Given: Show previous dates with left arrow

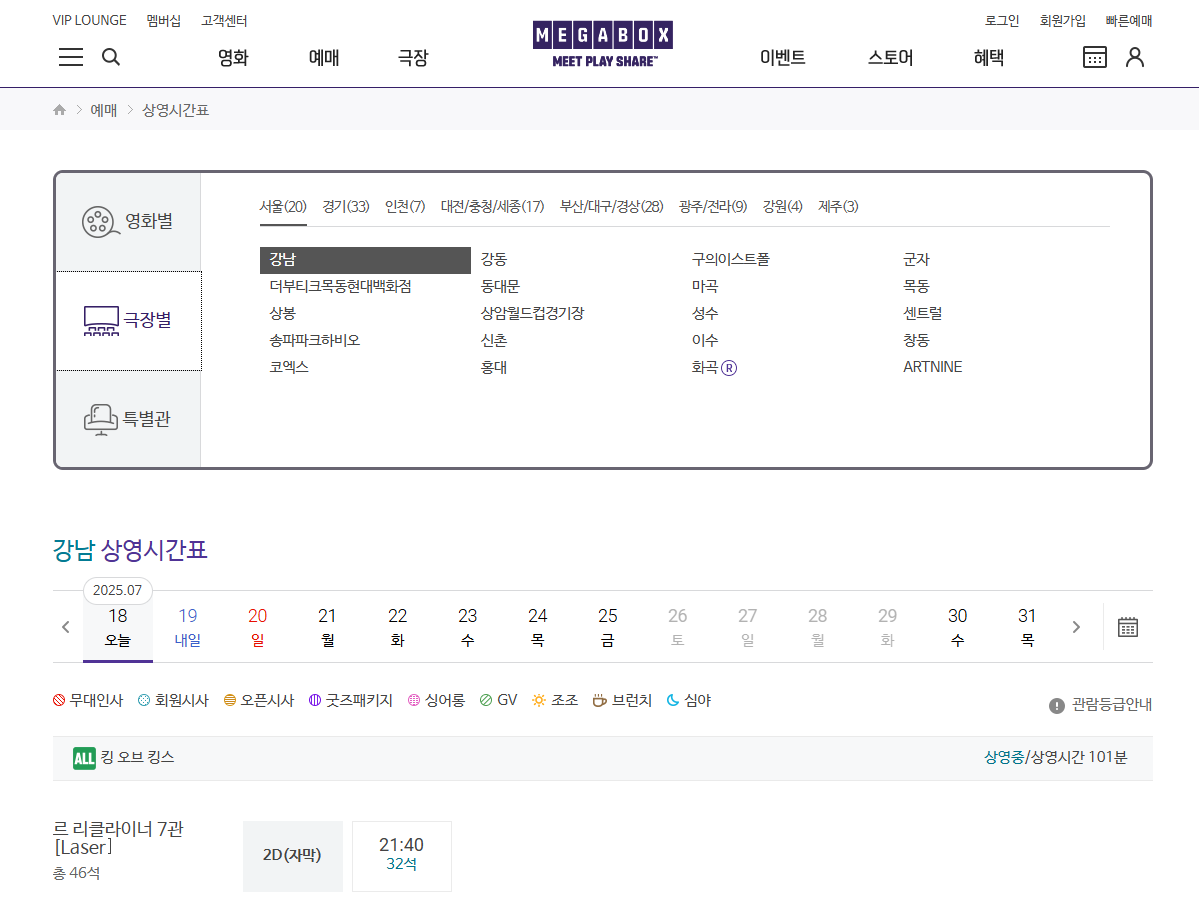Looking at the screenshot, I should pos(66,627).
